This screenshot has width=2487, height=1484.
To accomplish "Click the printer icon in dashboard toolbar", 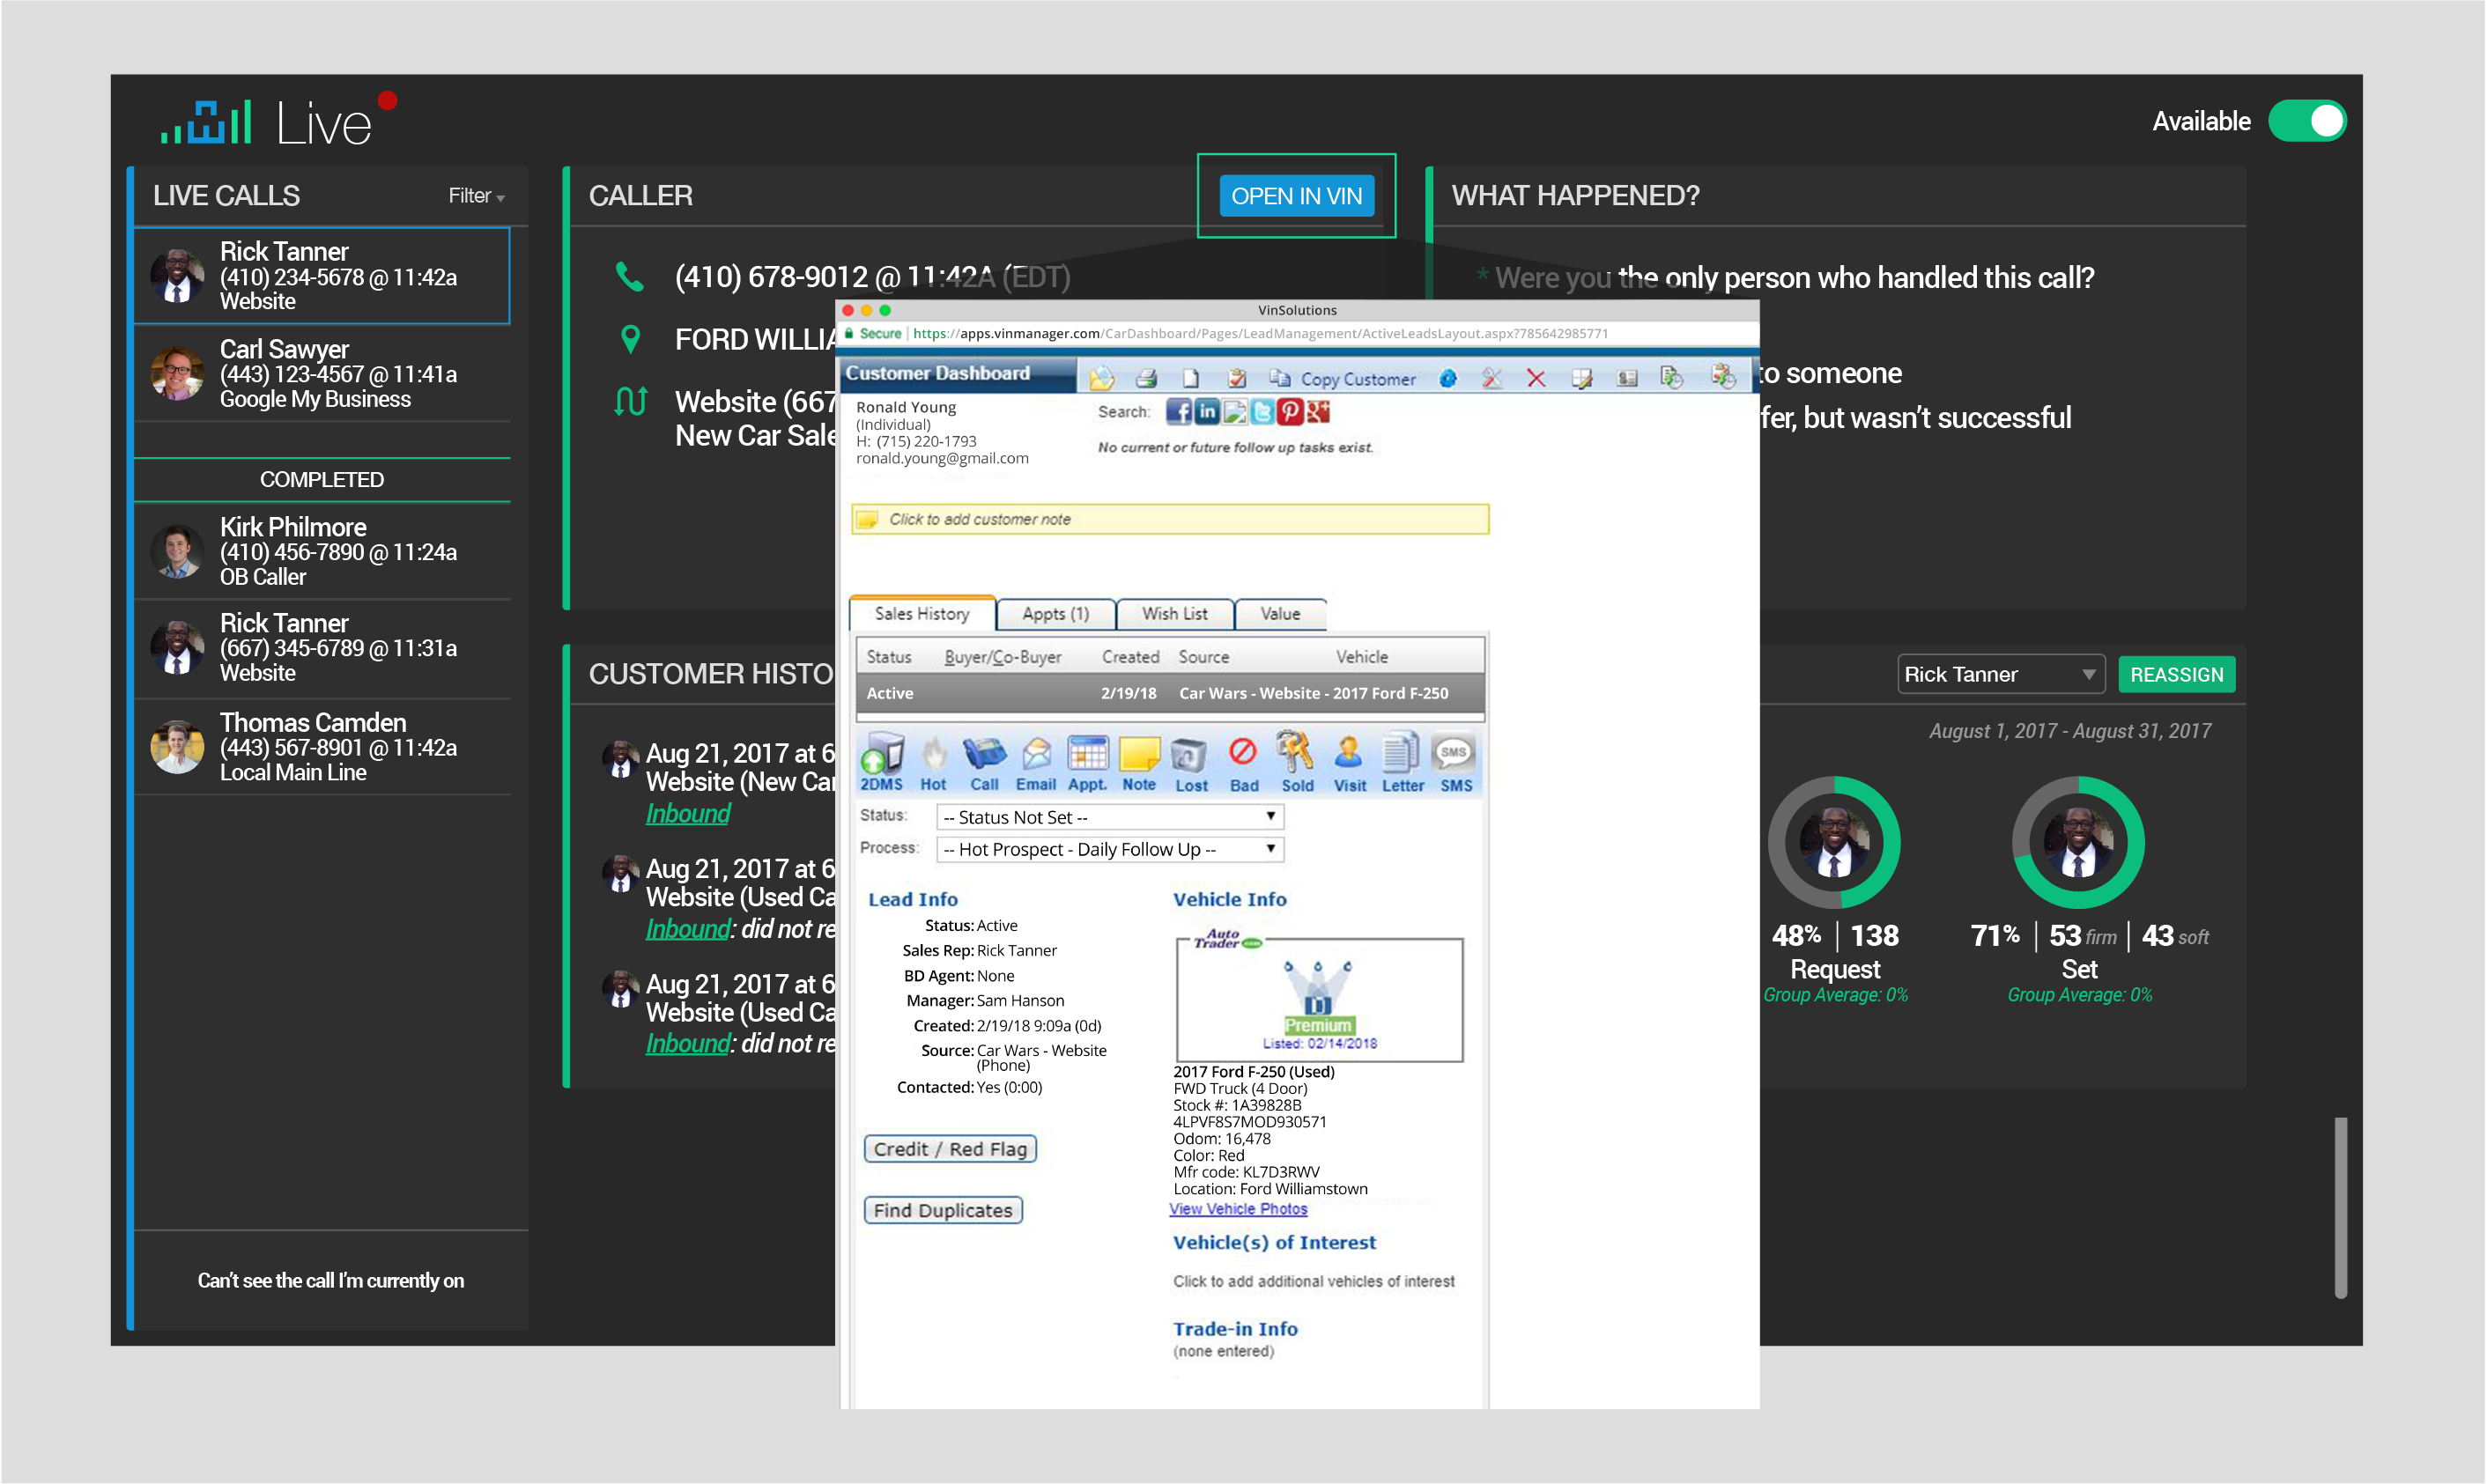I will coord(1146,379).
